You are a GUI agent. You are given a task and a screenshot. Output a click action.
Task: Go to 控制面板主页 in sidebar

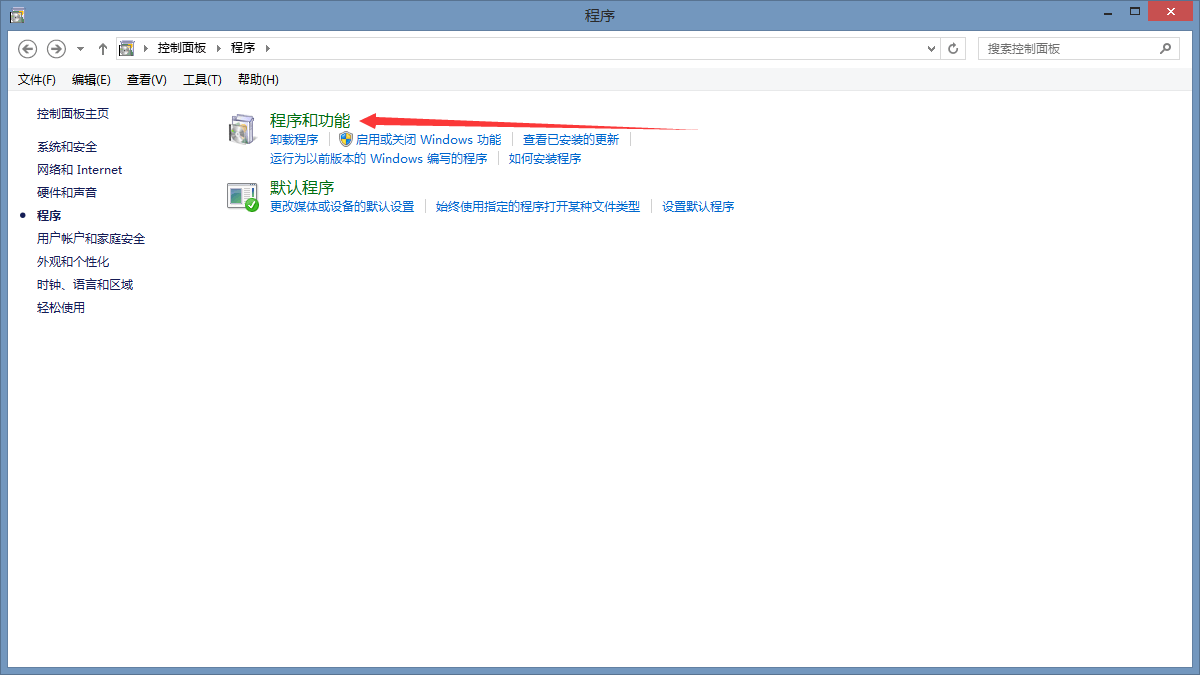click(73, 114)
